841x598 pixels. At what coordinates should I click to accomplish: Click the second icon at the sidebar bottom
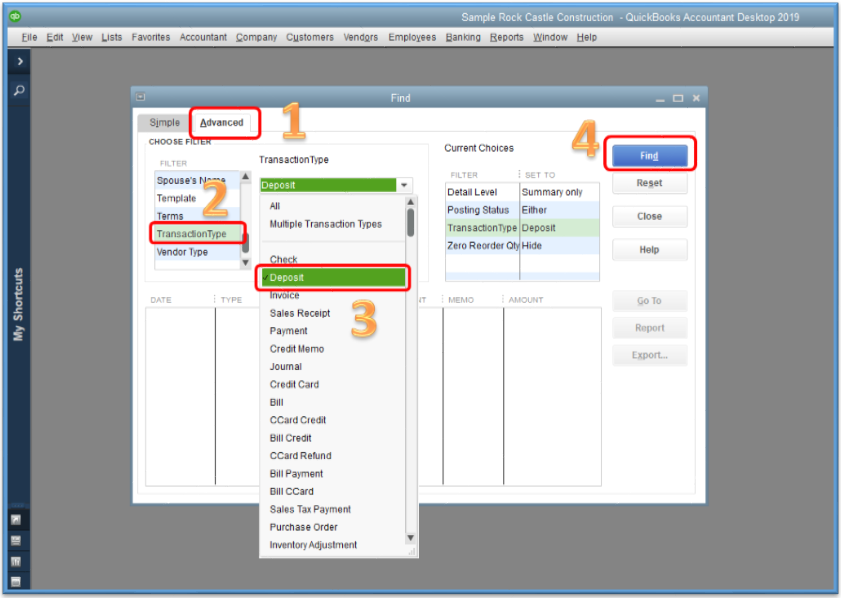pos(16,541)
